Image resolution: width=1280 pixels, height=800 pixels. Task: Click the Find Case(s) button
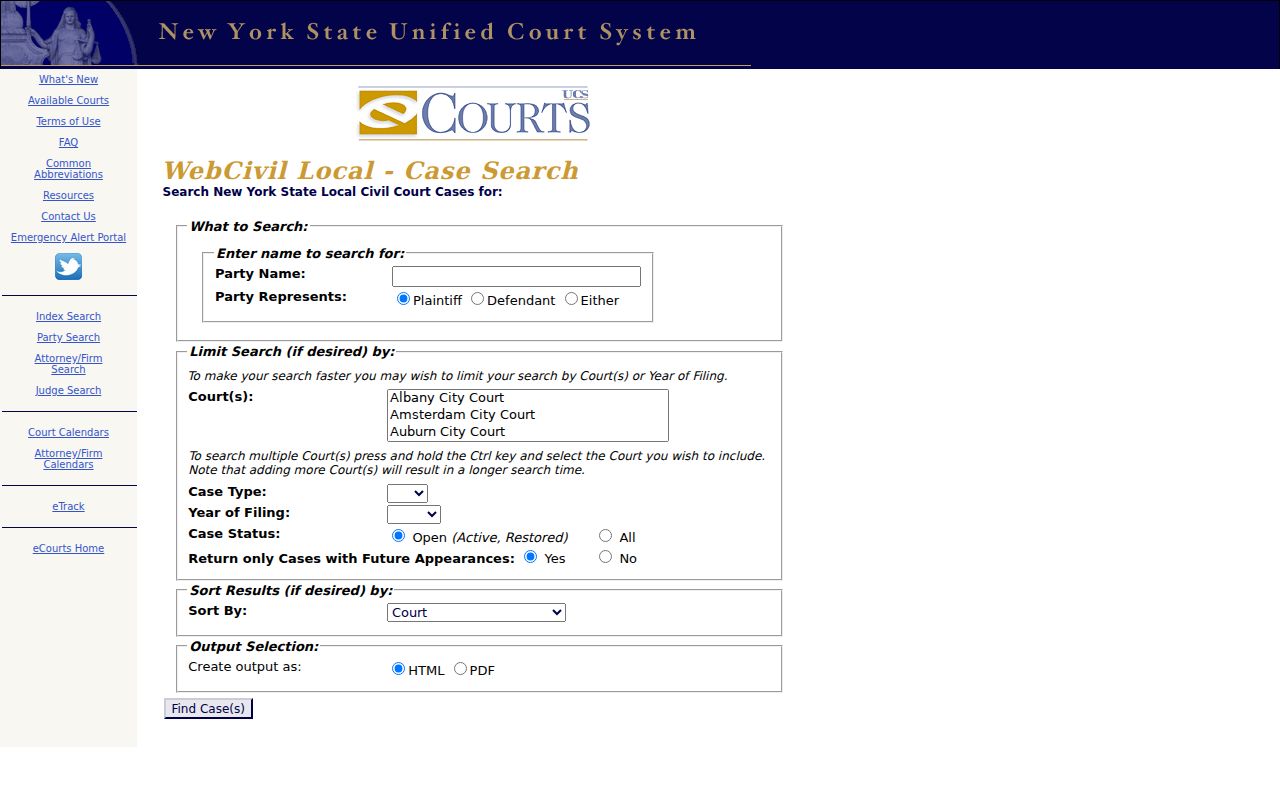tap(208, 709)
